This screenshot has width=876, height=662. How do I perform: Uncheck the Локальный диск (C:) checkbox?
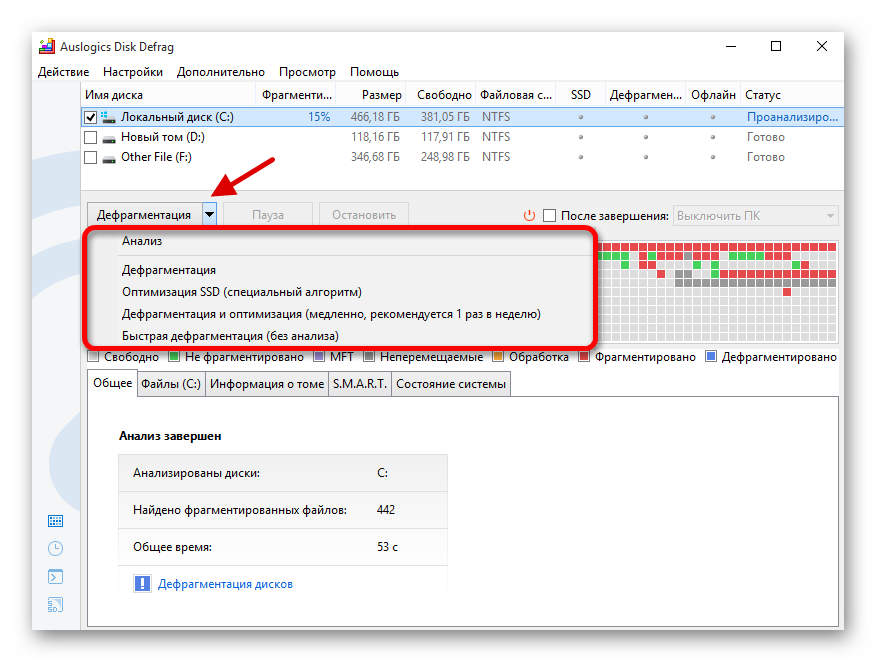91,117
